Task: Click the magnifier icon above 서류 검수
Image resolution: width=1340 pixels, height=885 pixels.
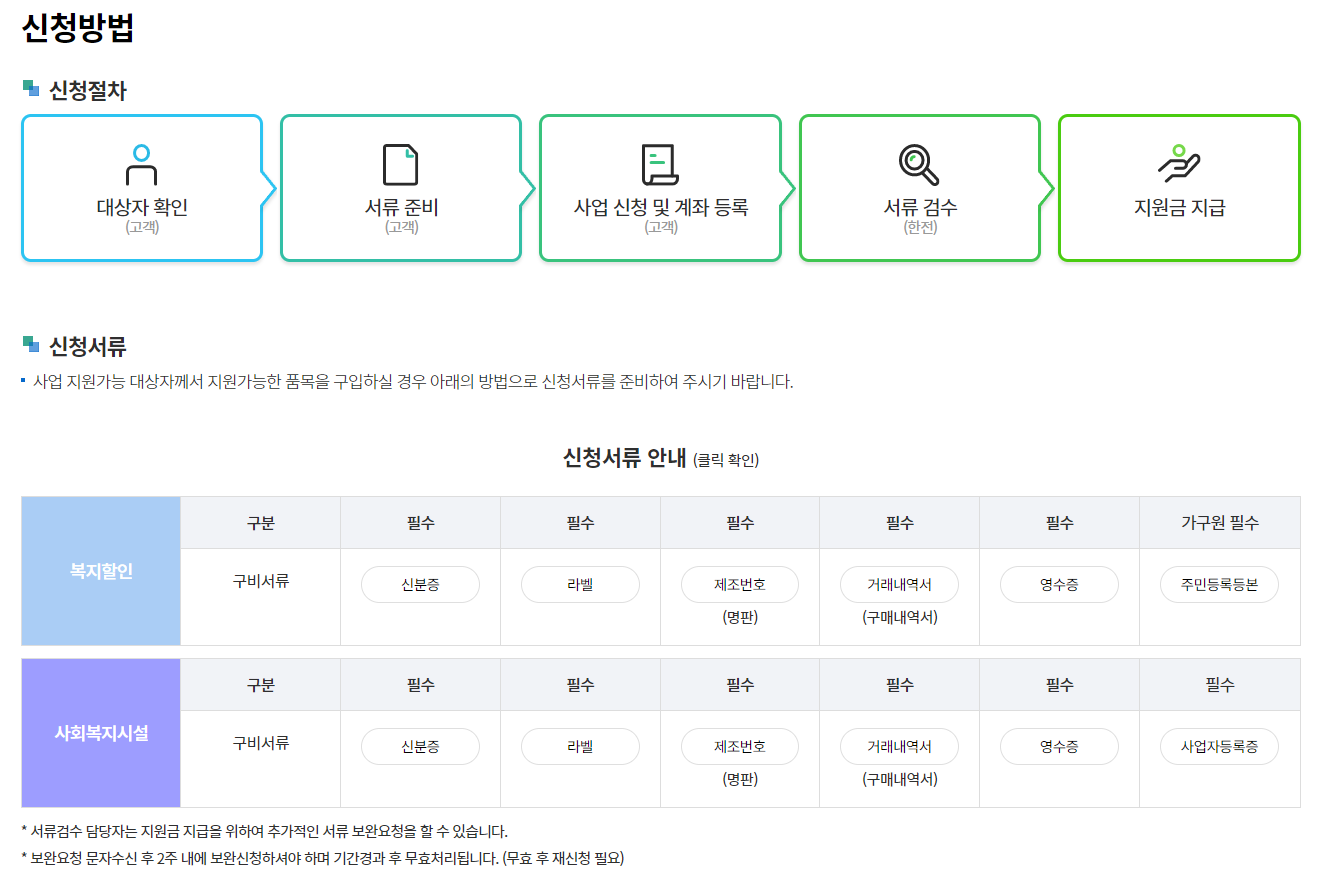Action: click(919, 165)
